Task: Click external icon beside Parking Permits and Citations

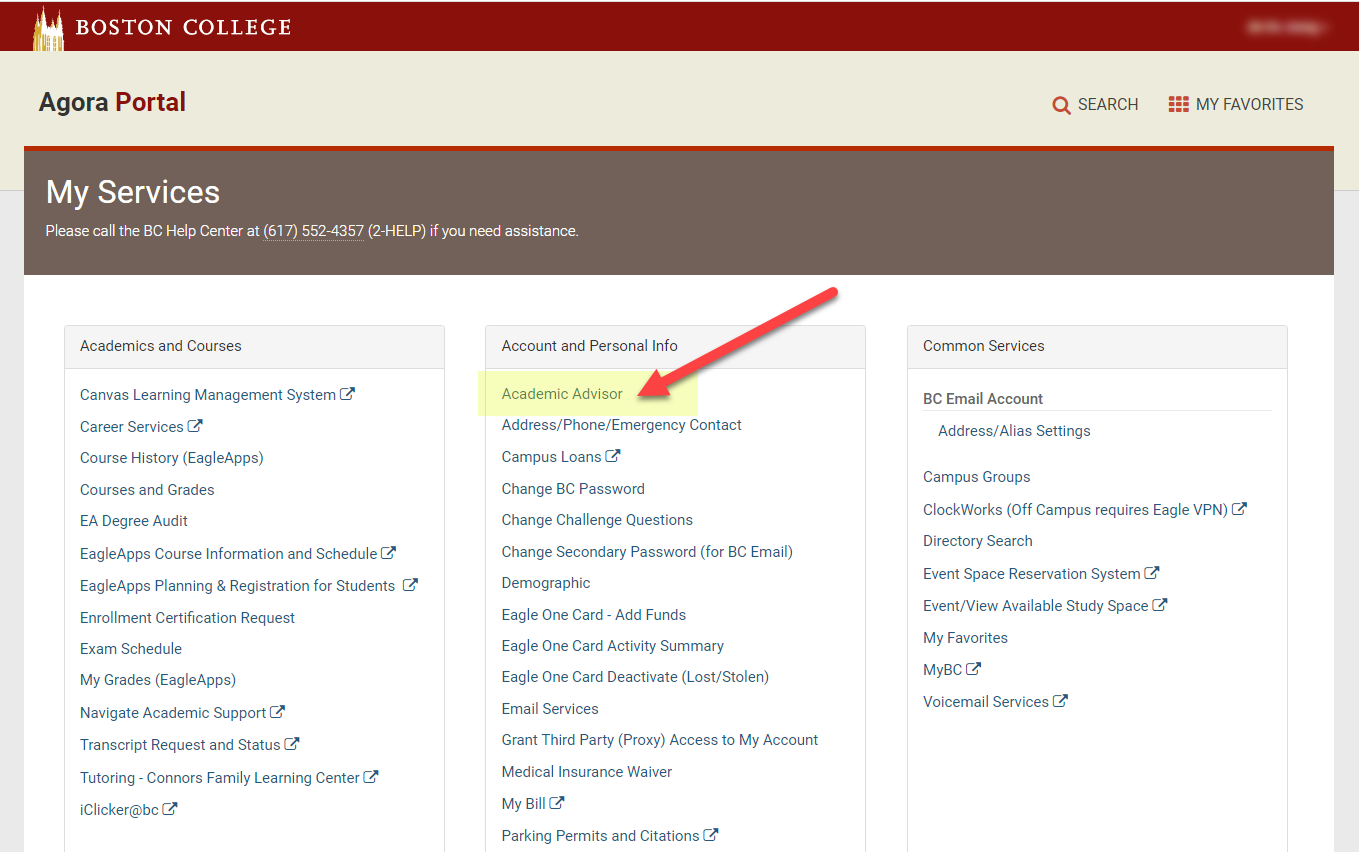Action: click(711, 834)
